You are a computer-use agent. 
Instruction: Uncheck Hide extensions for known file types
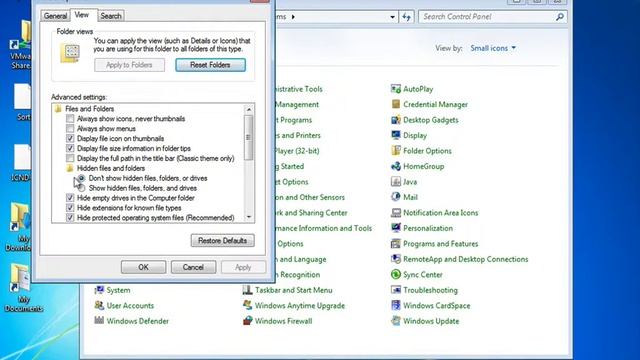[70, 208]
